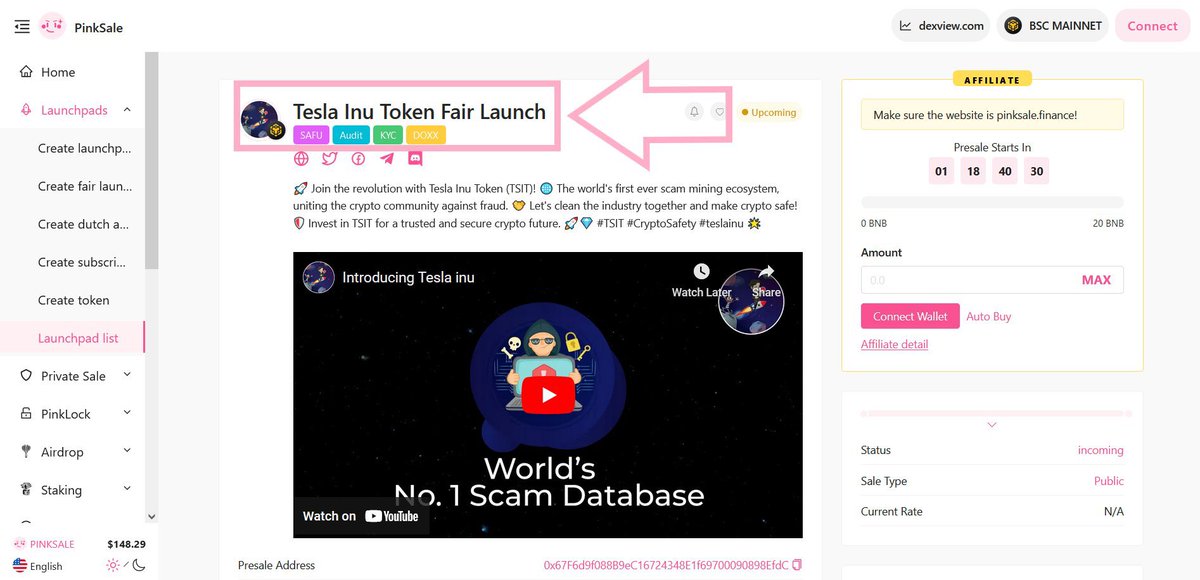Viewport: 1200px width, 580px height.
Task: Click the KYC badge
Action: (388, 135)
